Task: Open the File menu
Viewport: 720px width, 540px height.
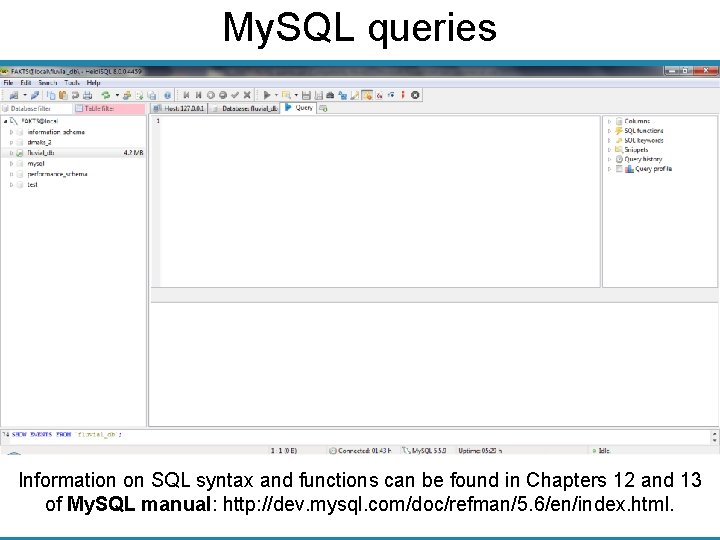Action: point(8,83)
